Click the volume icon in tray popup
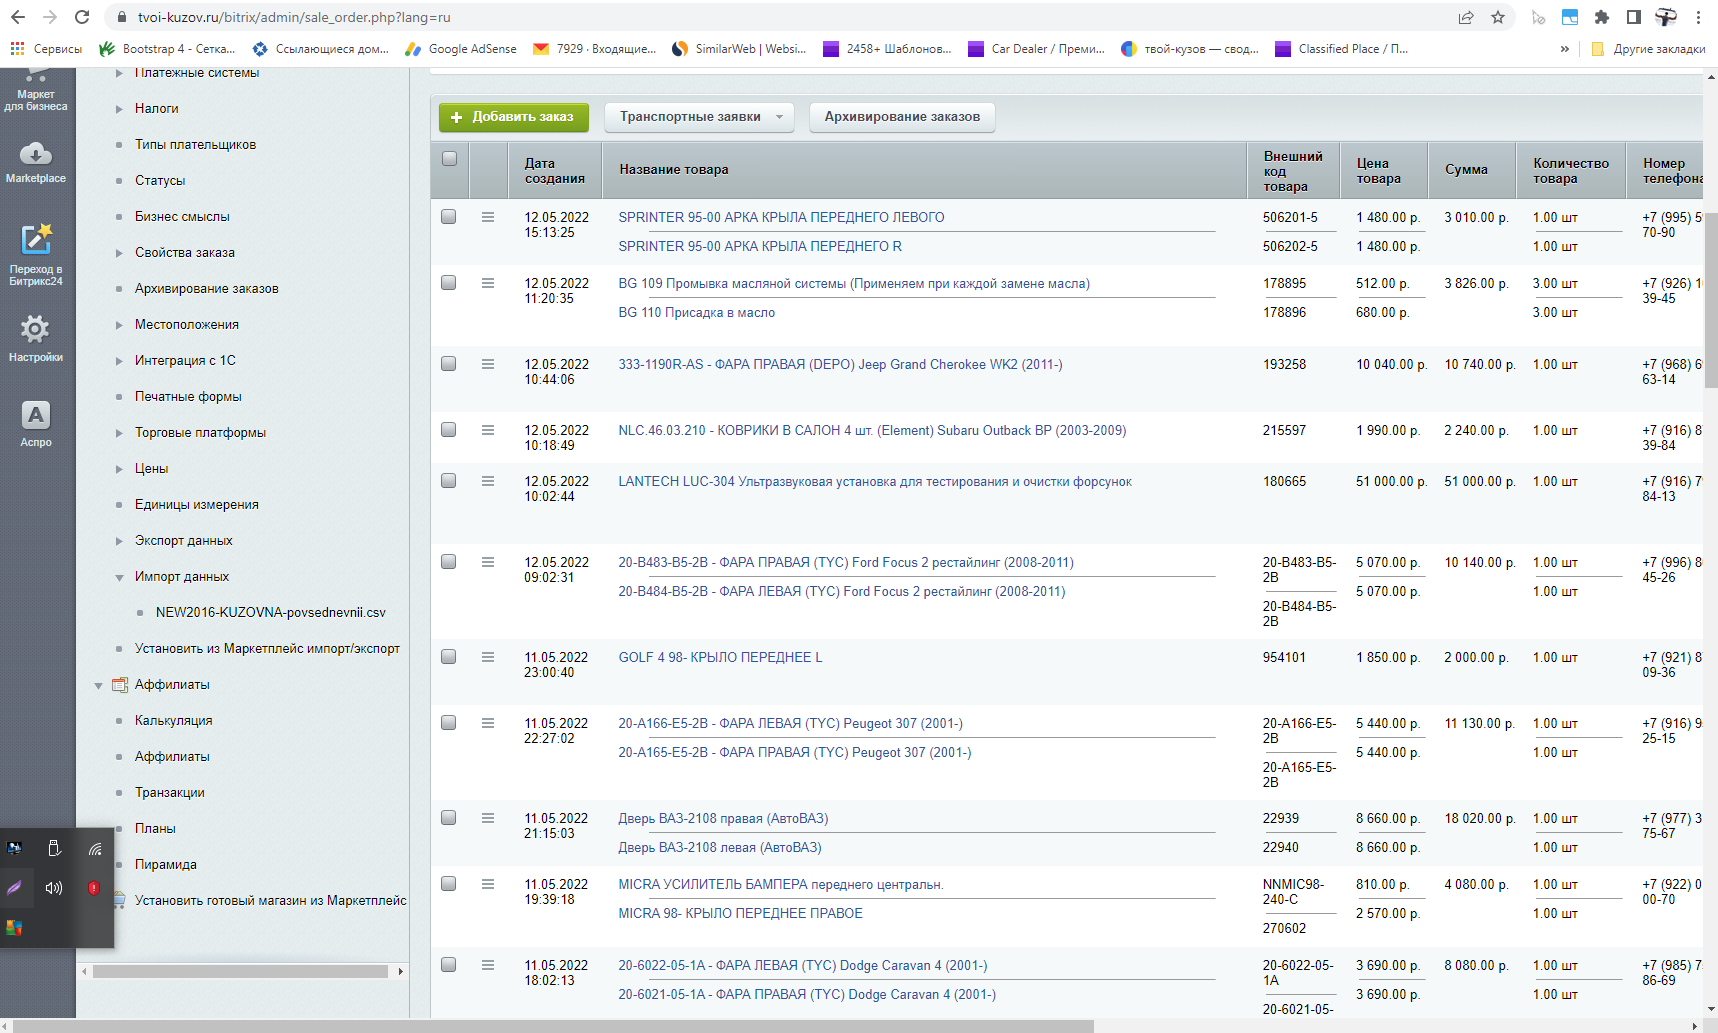1718x1033 pixels. point(54,888)
